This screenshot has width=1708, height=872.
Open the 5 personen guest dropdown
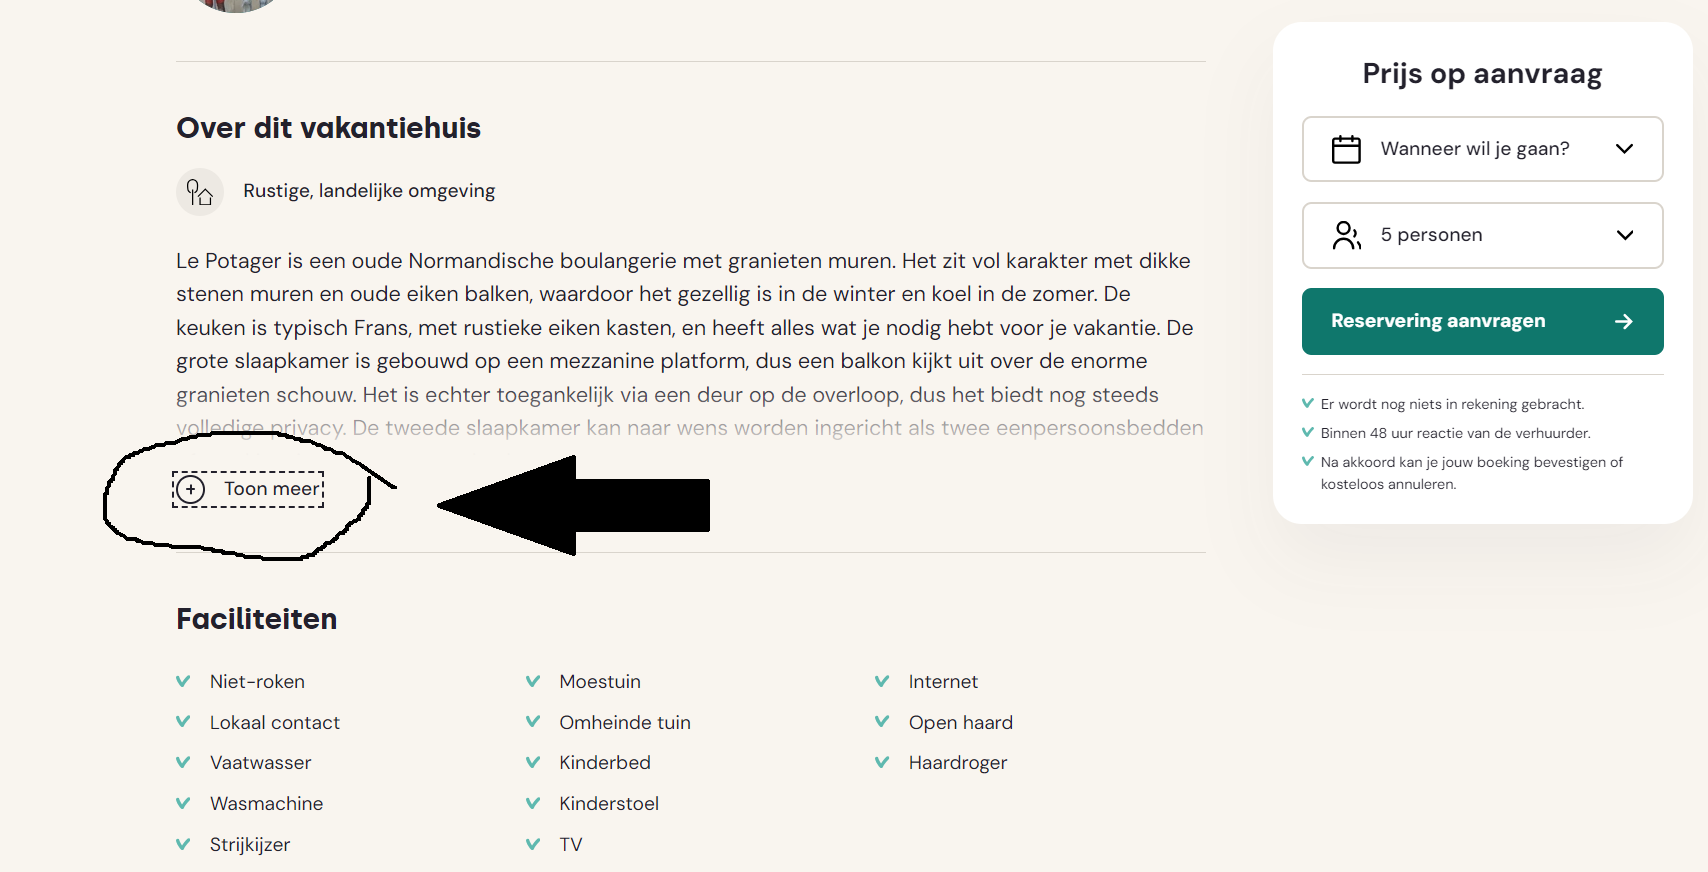tap(1482, 235)
